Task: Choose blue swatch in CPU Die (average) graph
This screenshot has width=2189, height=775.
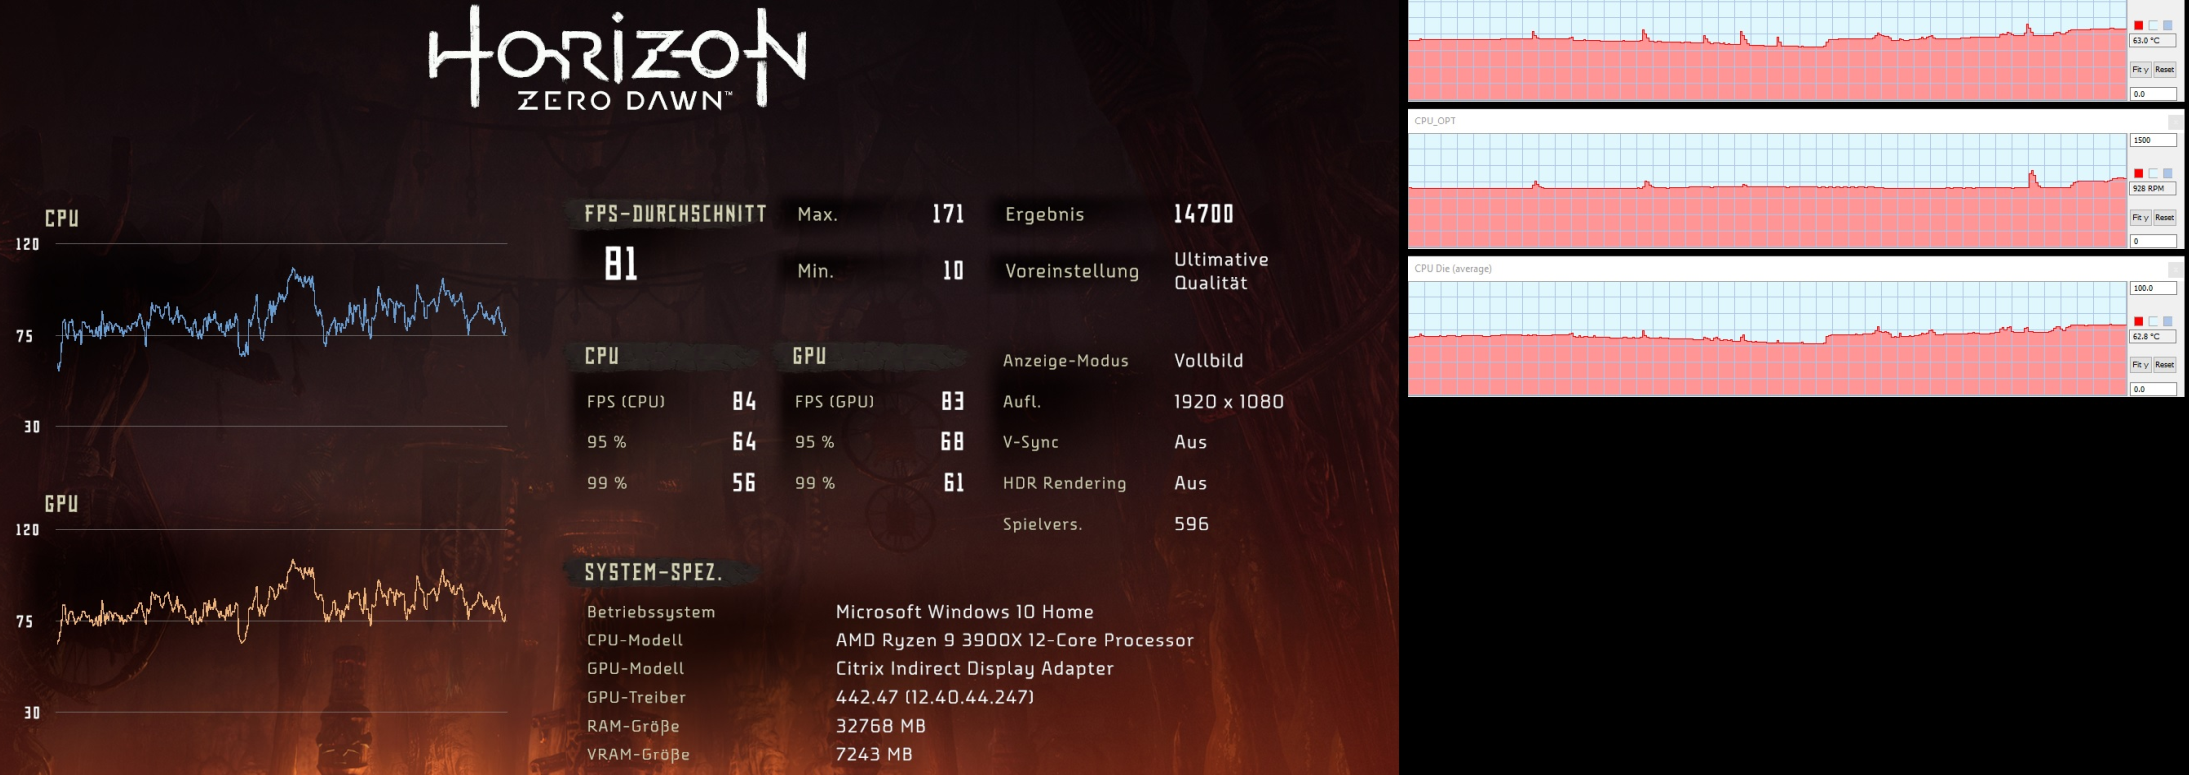Action: (x=2167, y=321)
